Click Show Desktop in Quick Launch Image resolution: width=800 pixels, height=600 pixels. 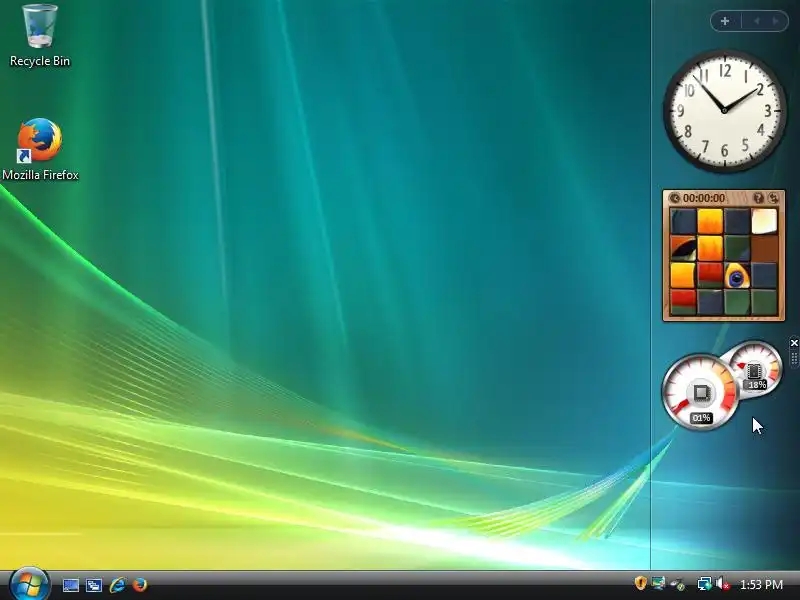70,585
